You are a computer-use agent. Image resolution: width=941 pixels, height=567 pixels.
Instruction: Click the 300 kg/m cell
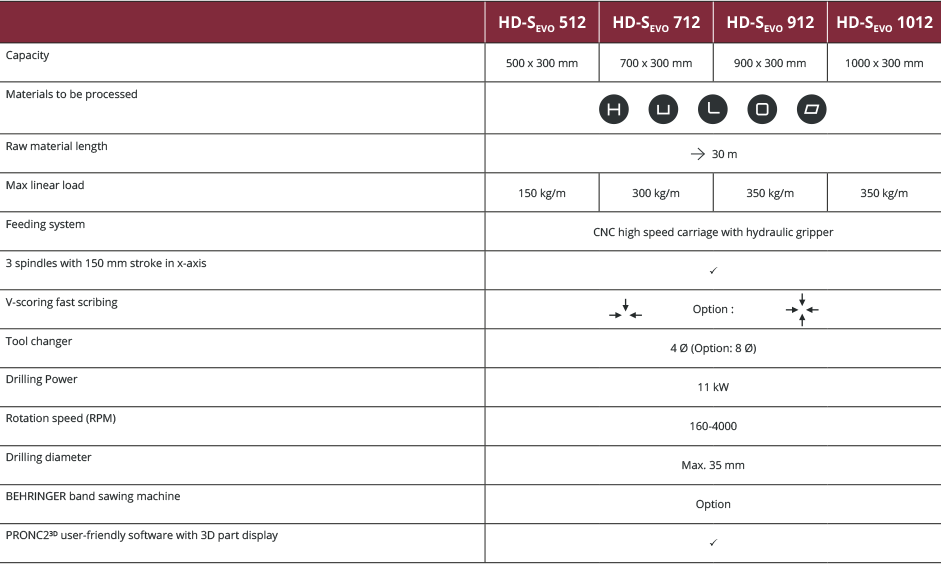pos(656,193)
